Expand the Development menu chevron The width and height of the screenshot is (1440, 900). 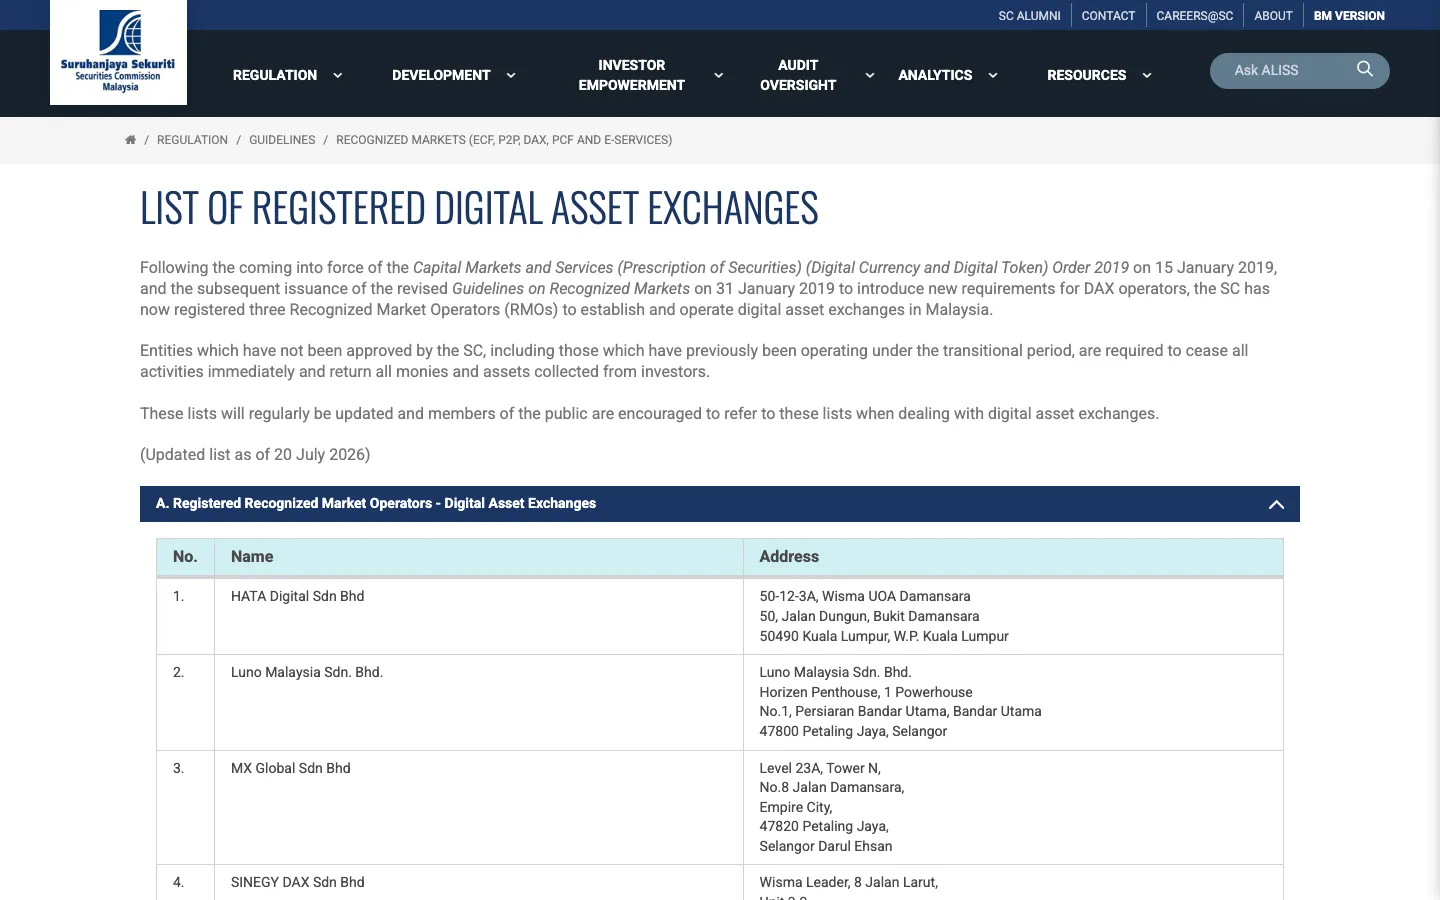pos(511,75)
